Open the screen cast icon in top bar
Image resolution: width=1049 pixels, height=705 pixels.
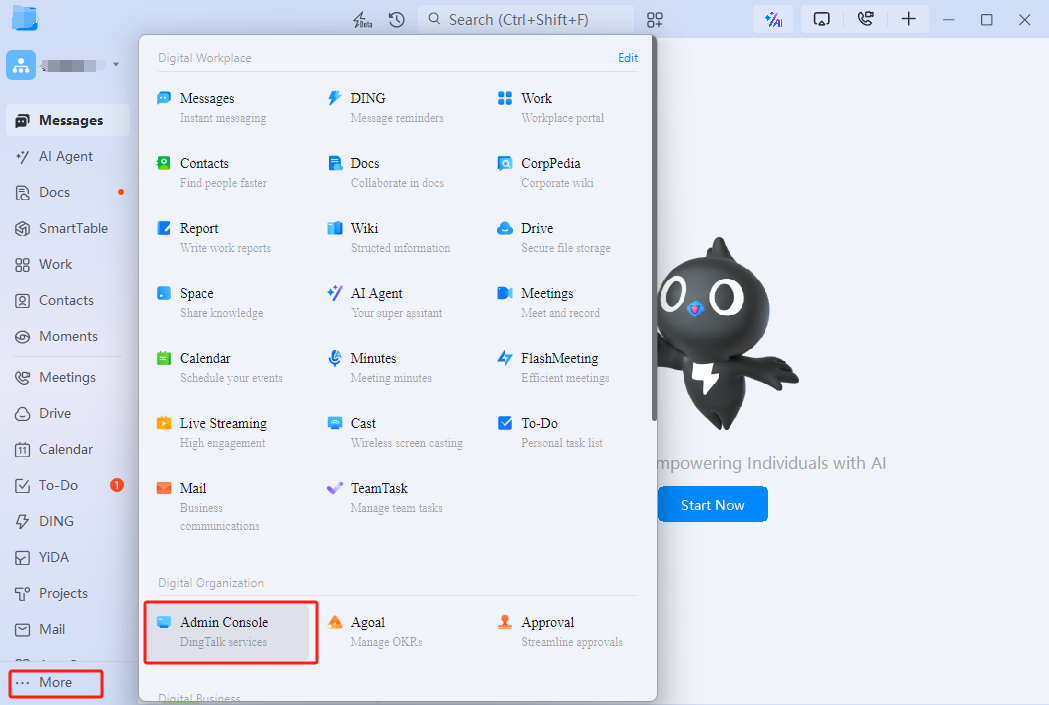(822, 20)
